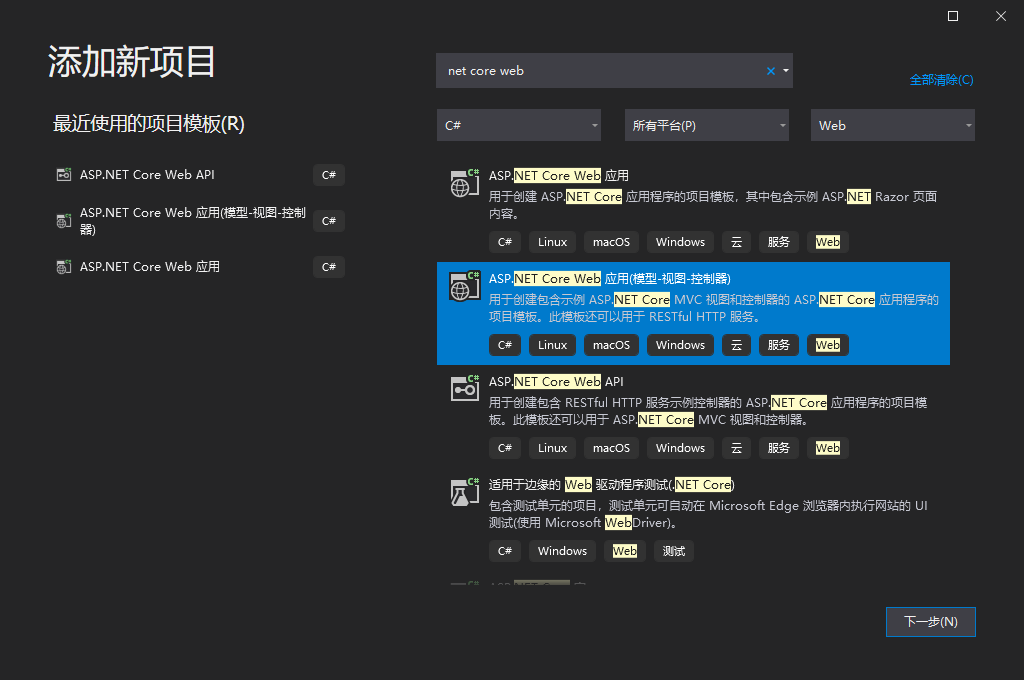Click the globe icon of the highlighted MVC template
The width and height of the screenshot is (1024, 680).
click(x=464, y=287)
